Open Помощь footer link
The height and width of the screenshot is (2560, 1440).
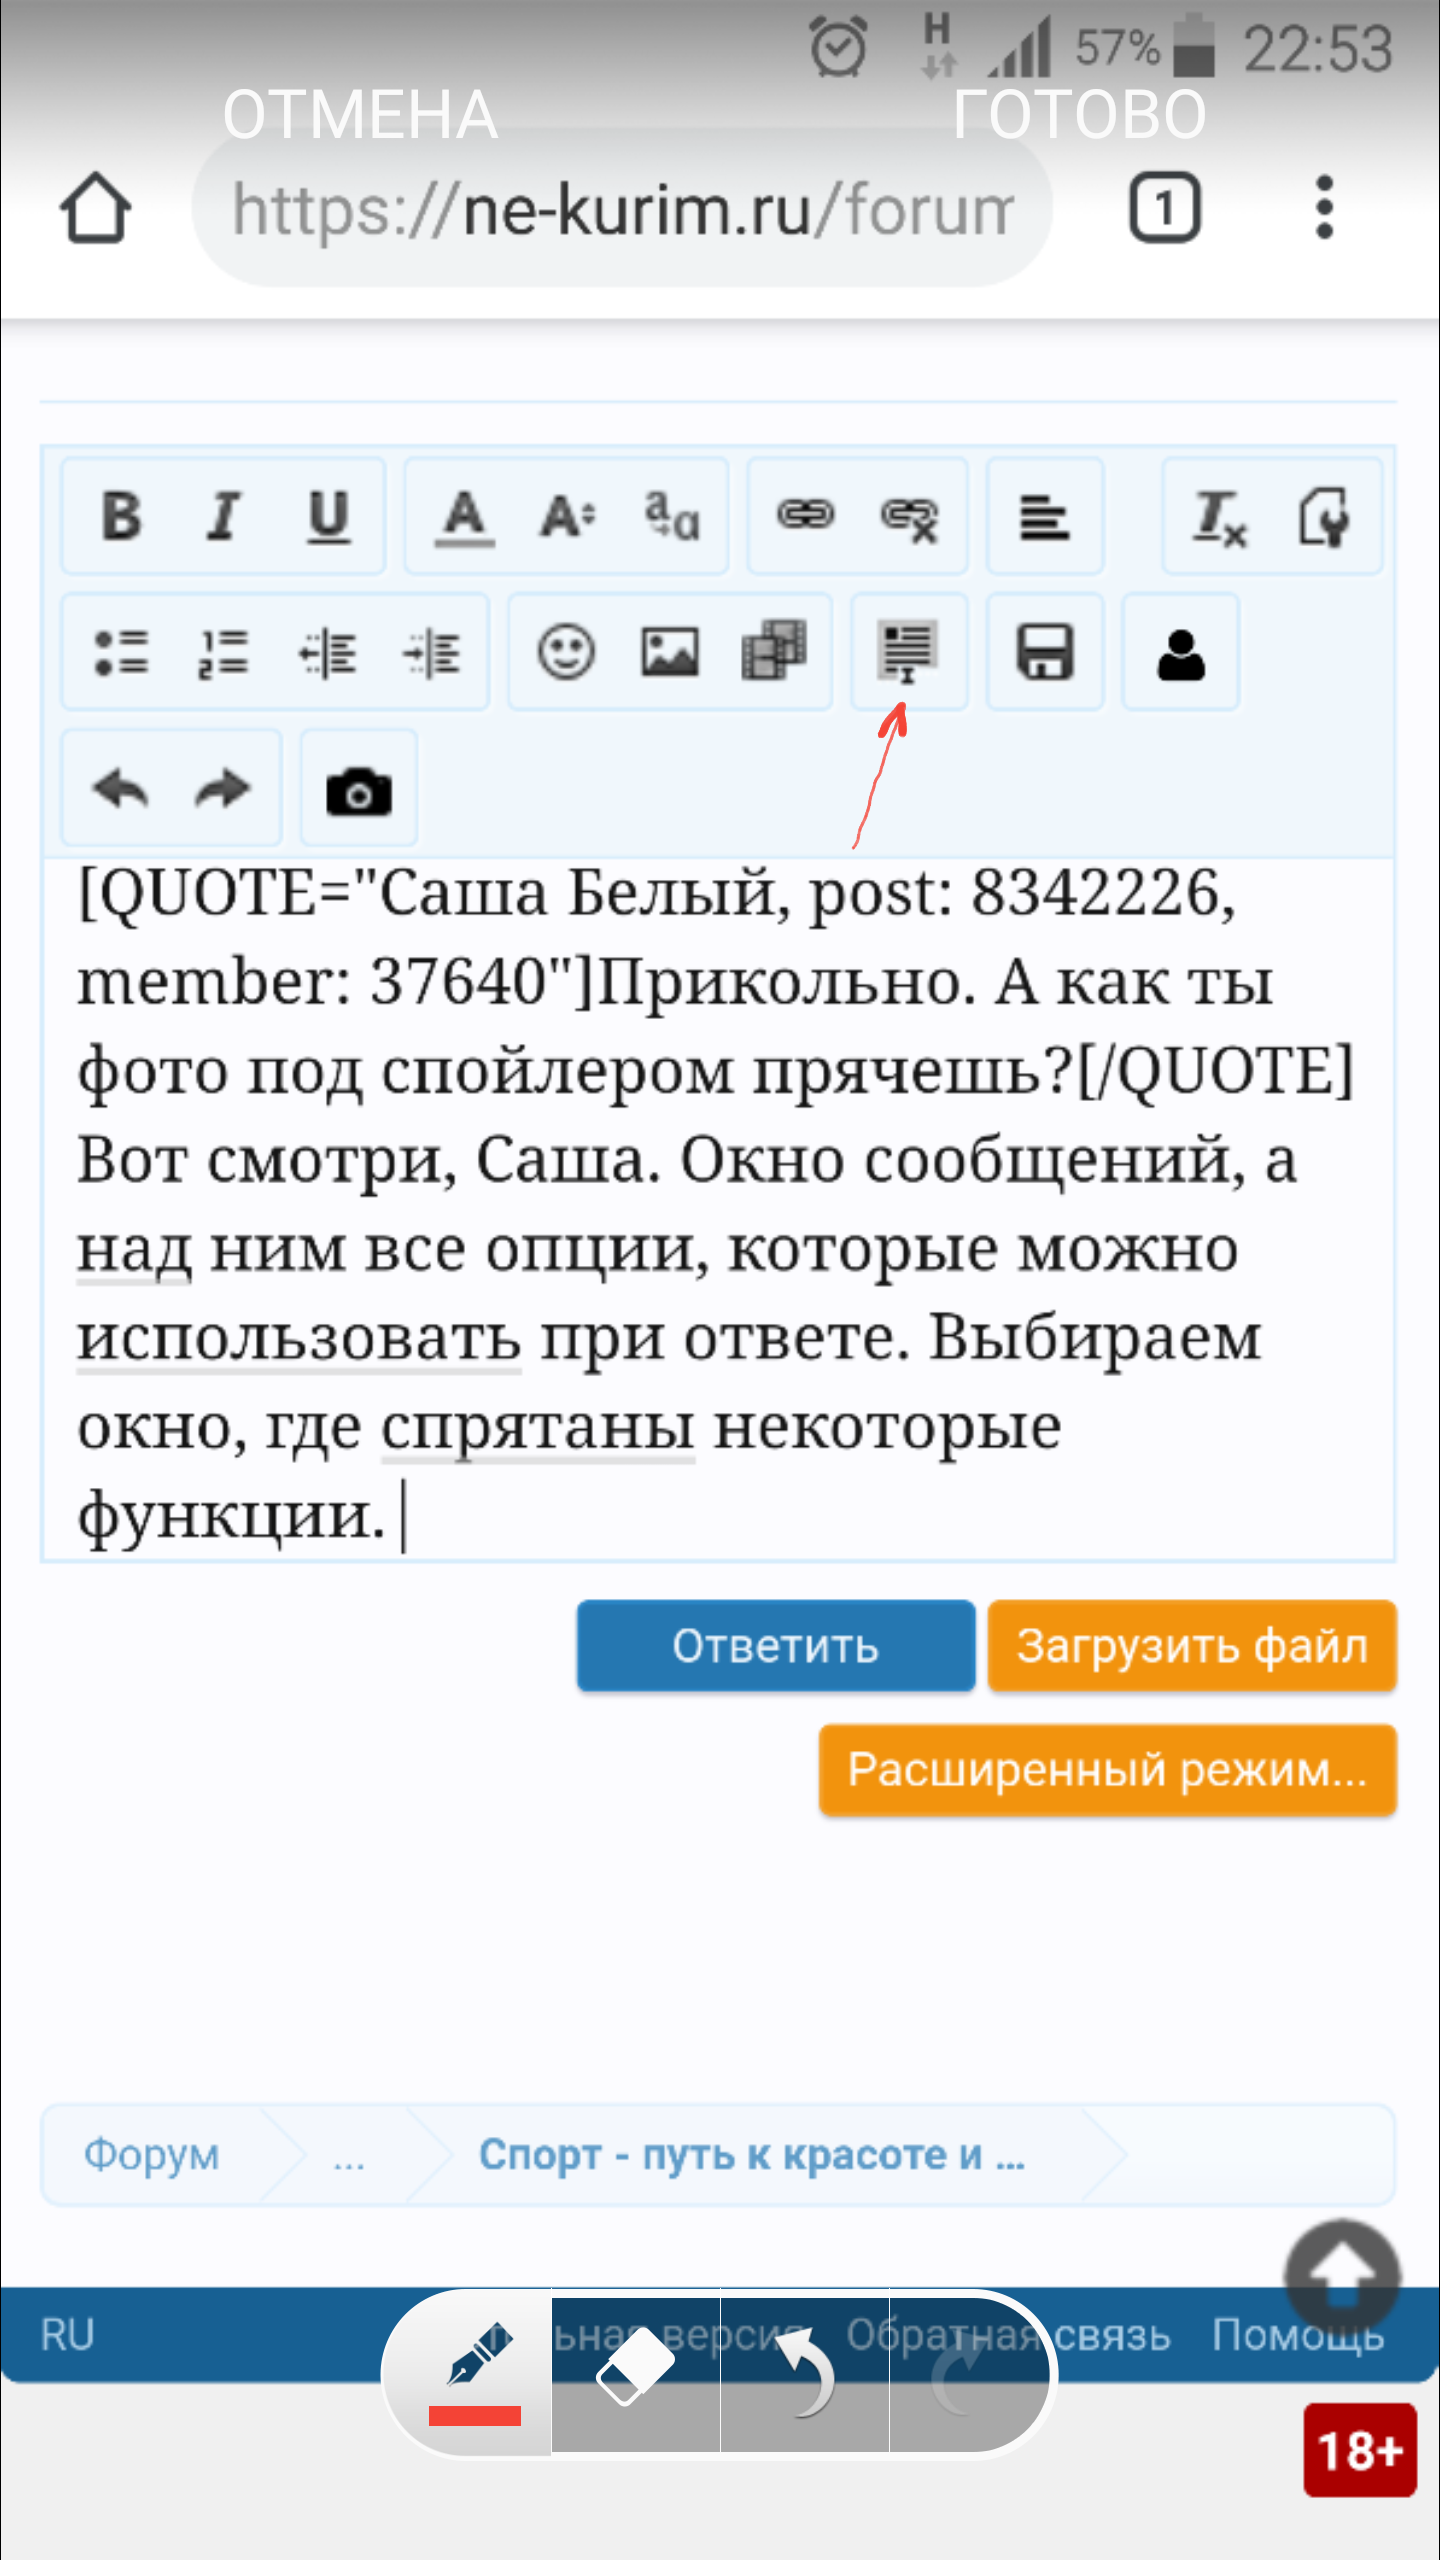tap(1298, 2334)
